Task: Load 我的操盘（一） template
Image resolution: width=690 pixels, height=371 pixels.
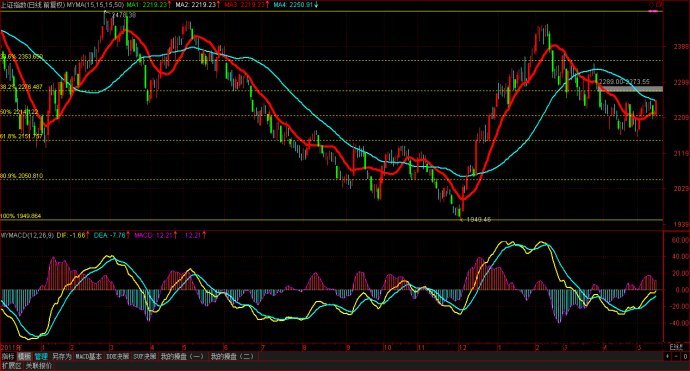Action: tap(182, 356)
